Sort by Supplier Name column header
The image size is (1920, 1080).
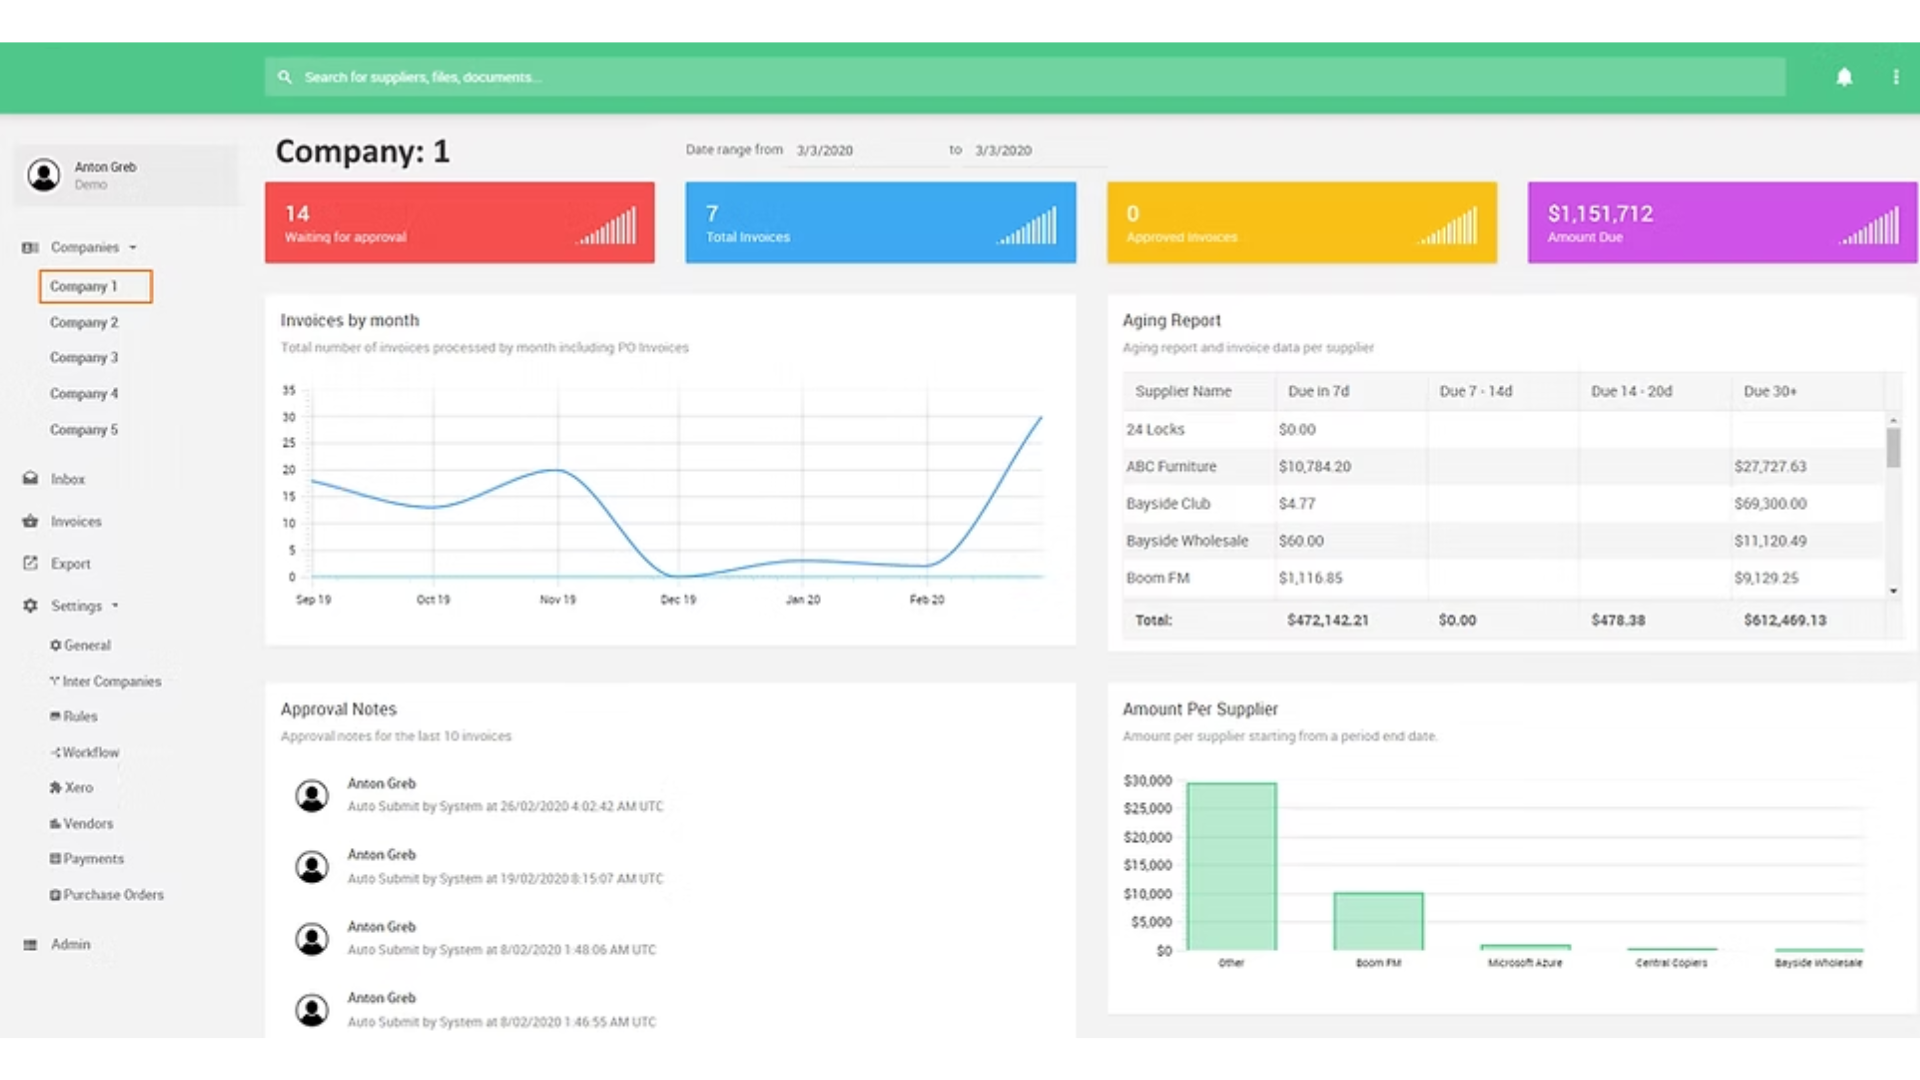click(1198, 391)
